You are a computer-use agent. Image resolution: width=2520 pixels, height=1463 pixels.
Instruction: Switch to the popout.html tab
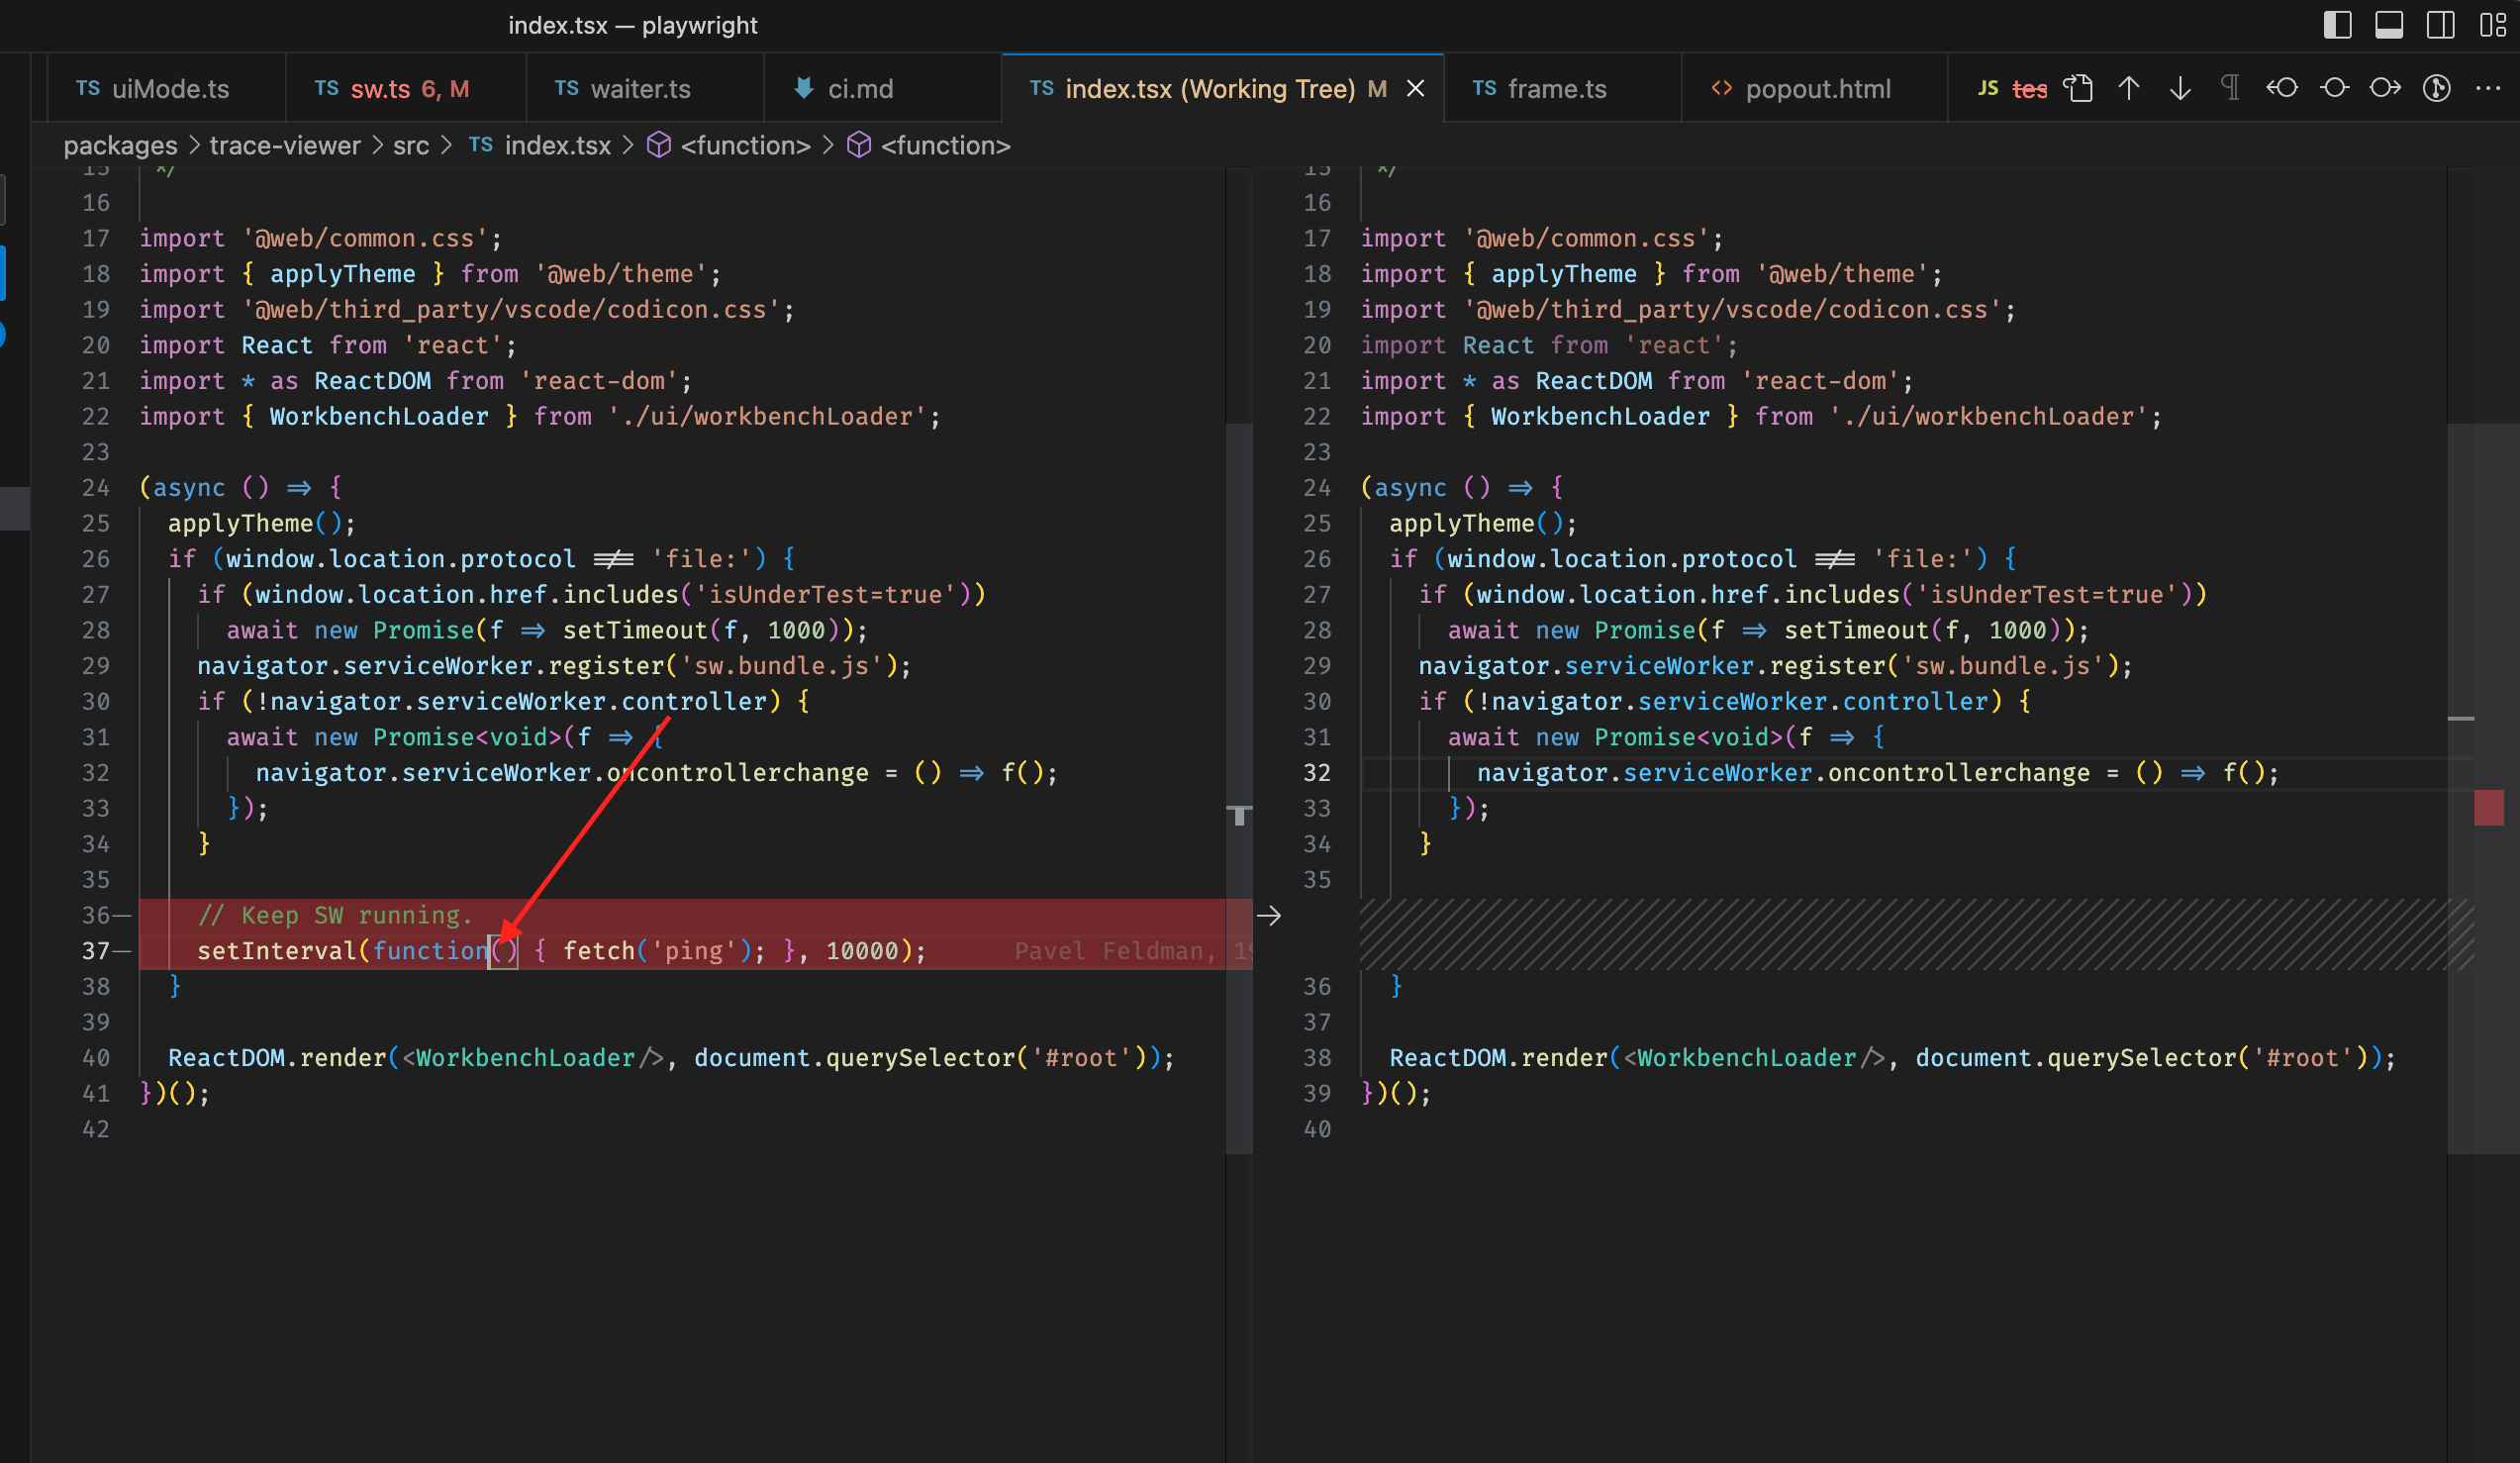click(x=1815, y=89)
